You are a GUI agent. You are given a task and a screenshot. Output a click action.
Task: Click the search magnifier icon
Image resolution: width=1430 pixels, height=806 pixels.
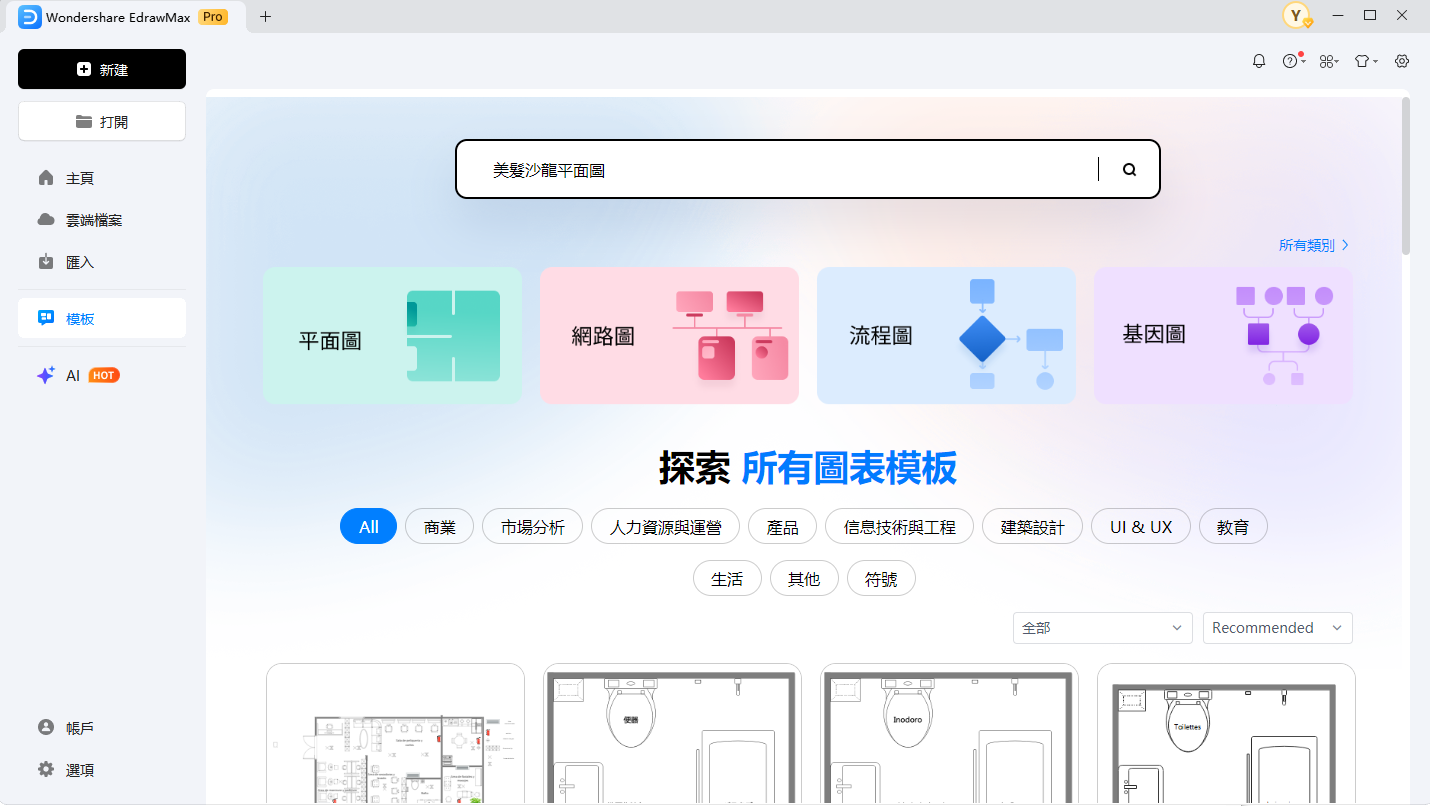coord(1129,169)
